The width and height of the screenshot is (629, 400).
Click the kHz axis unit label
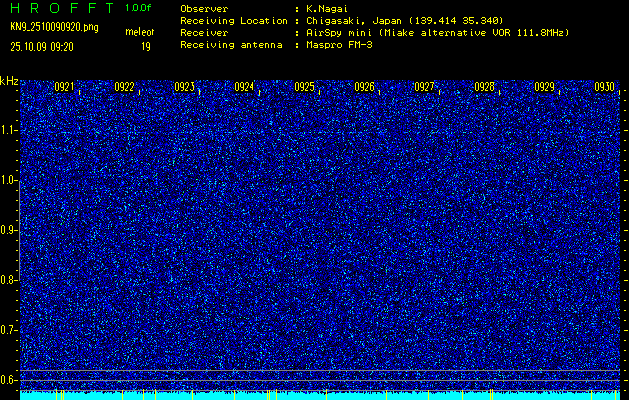point(9,80)
